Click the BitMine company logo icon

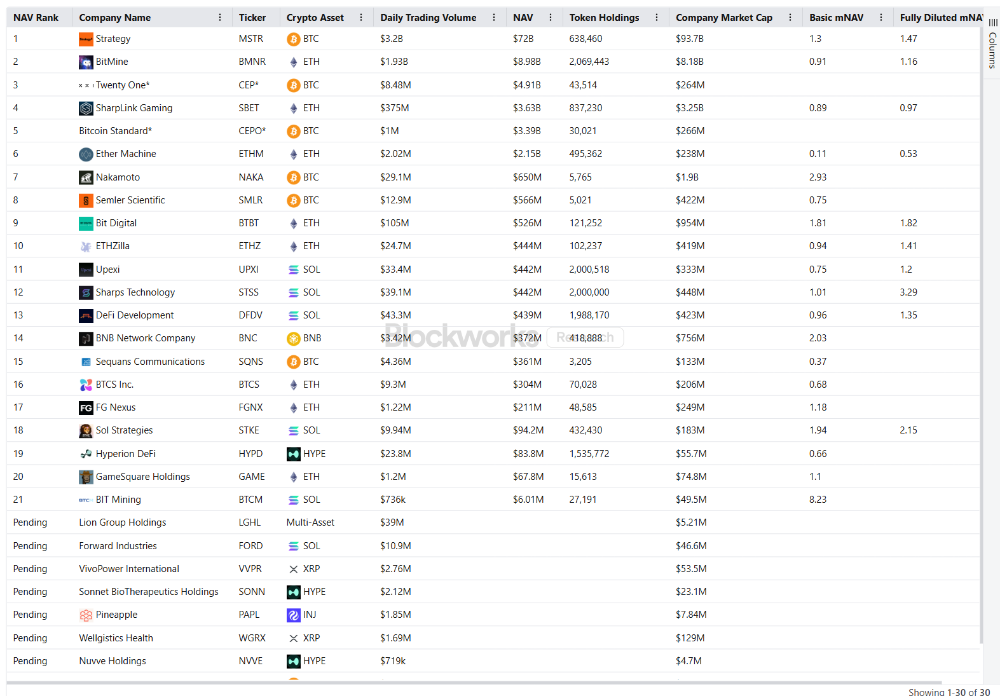coord(86,62)
